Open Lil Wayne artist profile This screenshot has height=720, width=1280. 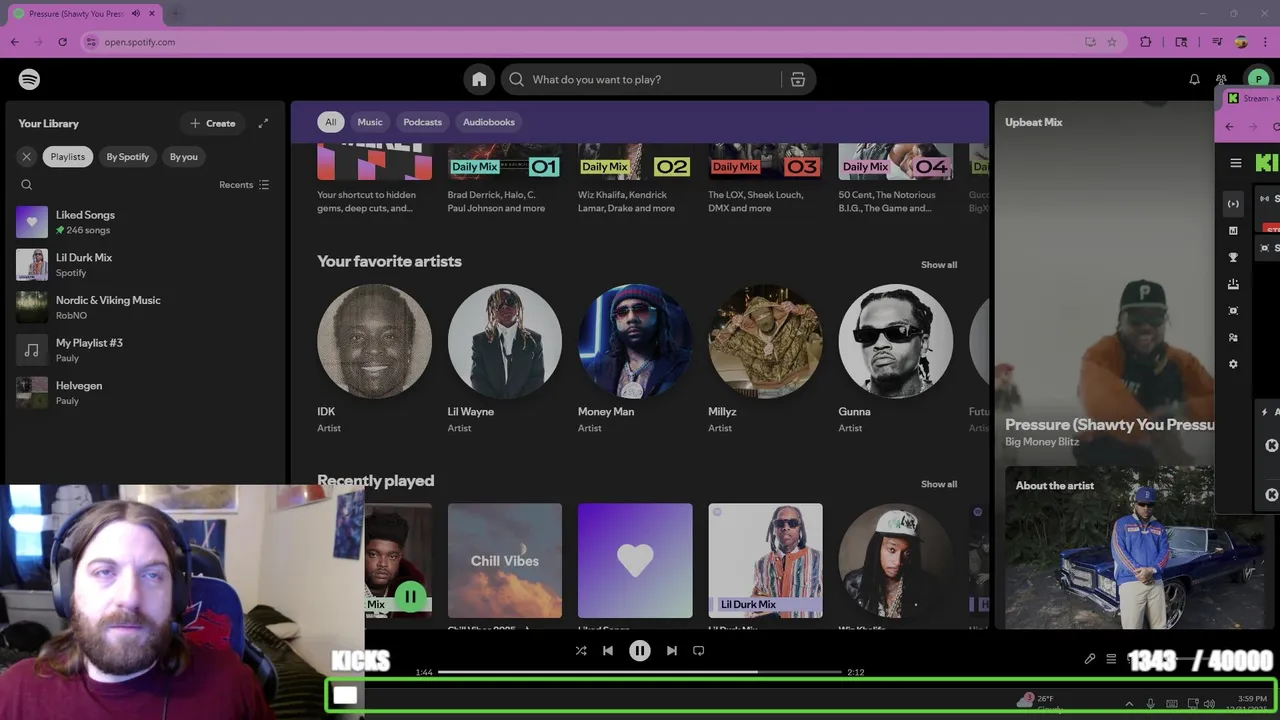pos(504,359)
